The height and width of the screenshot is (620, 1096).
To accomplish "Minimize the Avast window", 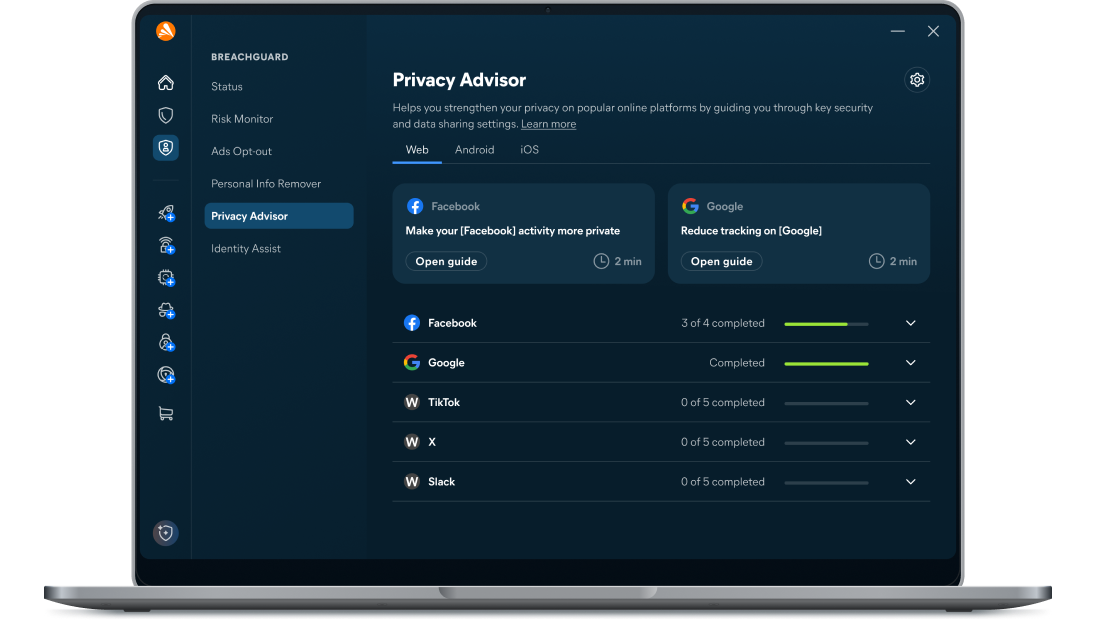I will [898, 31].
